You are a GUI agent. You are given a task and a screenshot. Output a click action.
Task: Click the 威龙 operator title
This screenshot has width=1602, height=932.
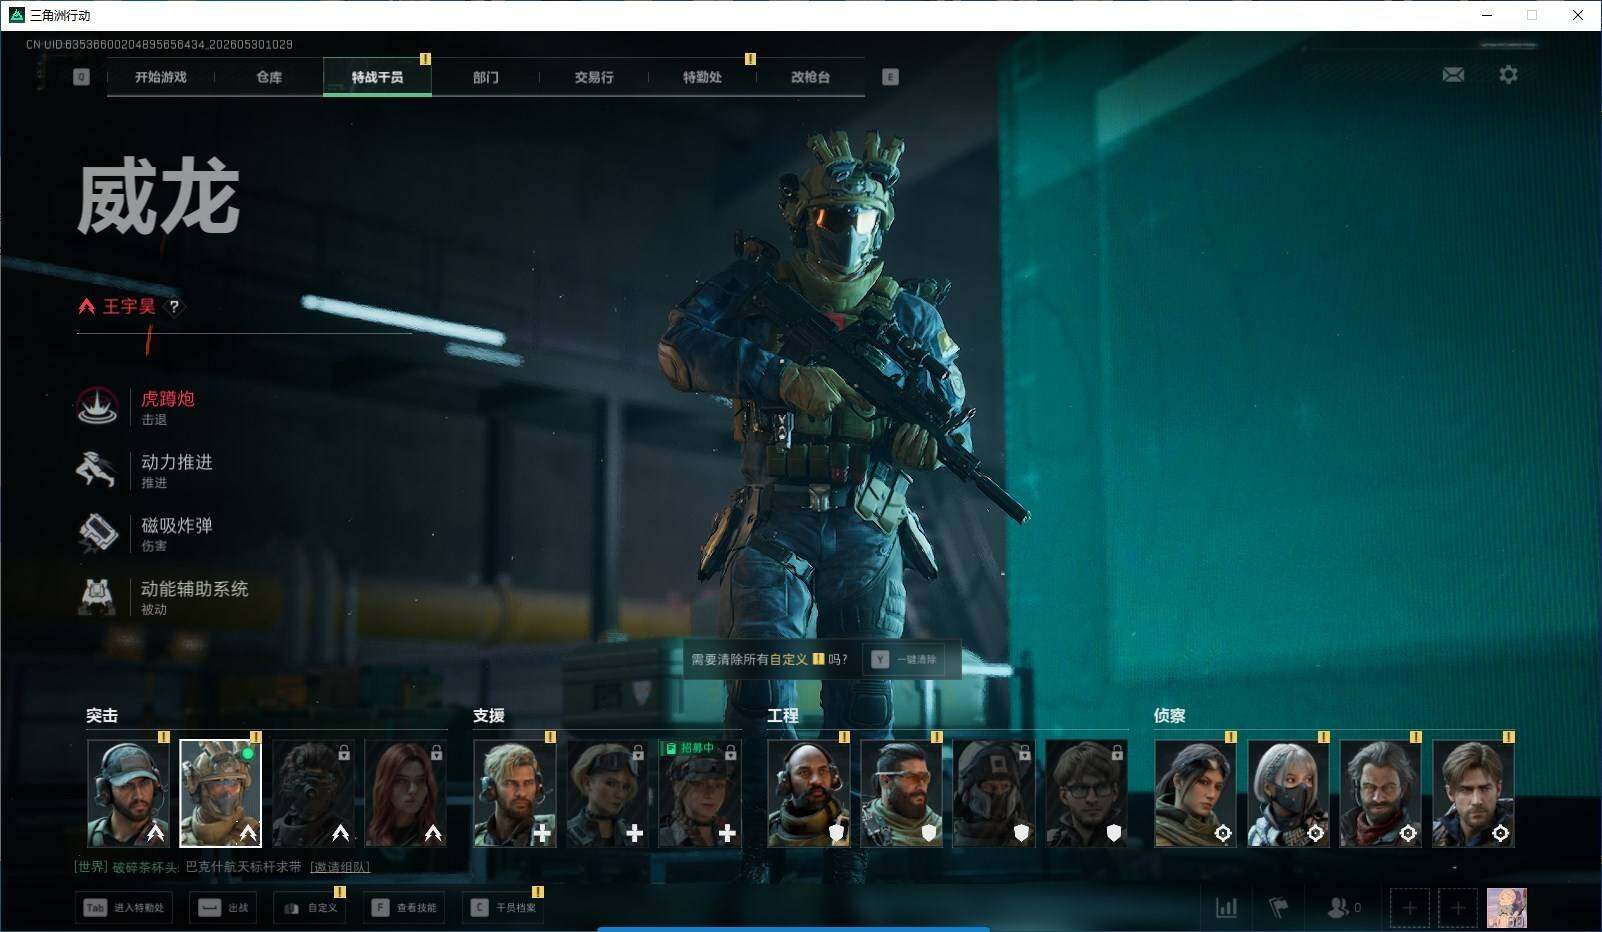coord(158,198)
